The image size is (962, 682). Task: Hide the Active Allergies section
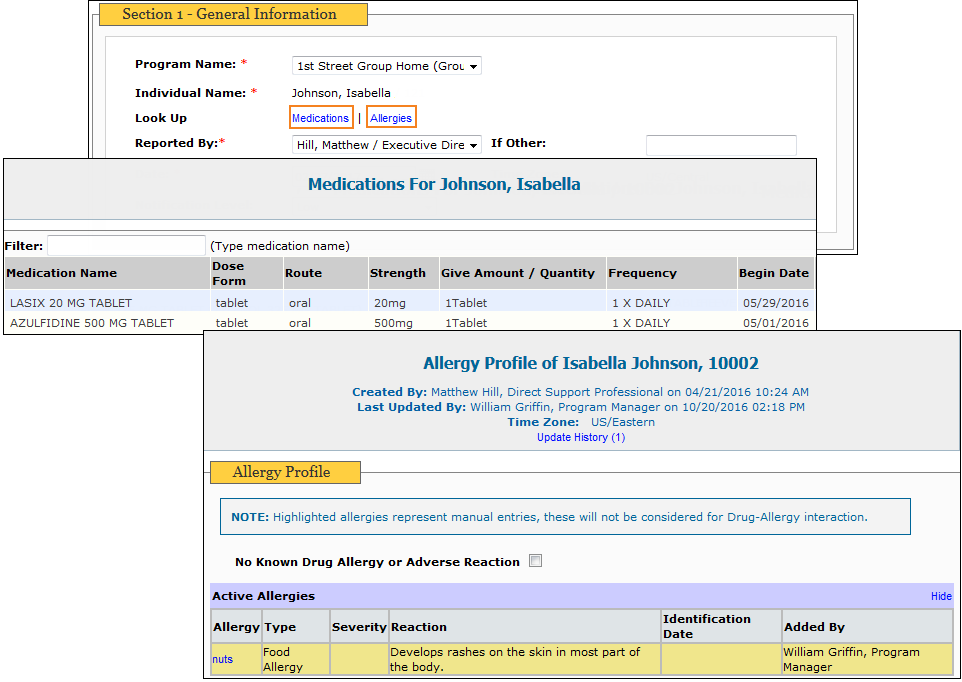pos(941,596)
